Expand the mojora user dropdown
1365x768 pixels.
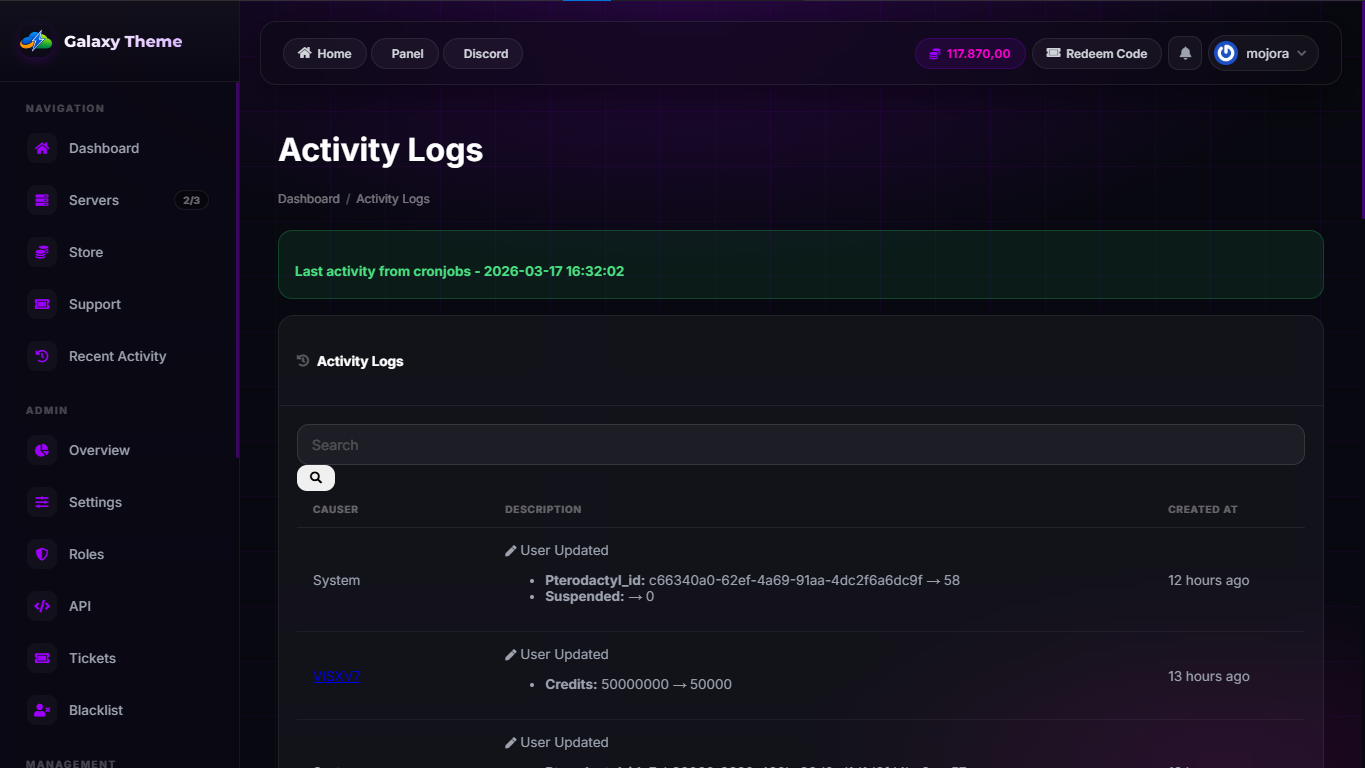click(x=1264, y=54)
